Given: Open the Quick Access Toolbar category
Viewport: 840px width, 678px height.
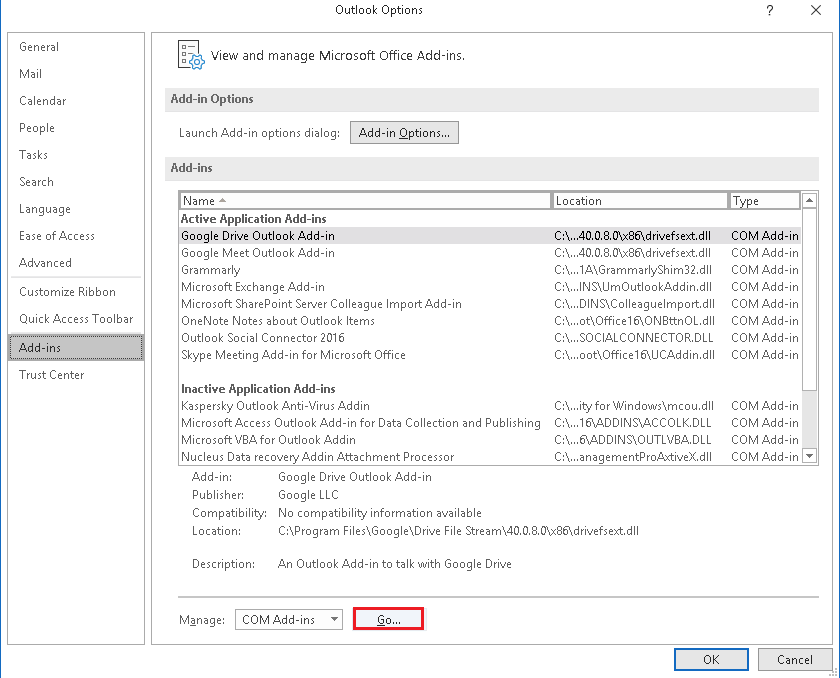Looking at the screenshot, I should pyautogui.click(x=76, y=319).
